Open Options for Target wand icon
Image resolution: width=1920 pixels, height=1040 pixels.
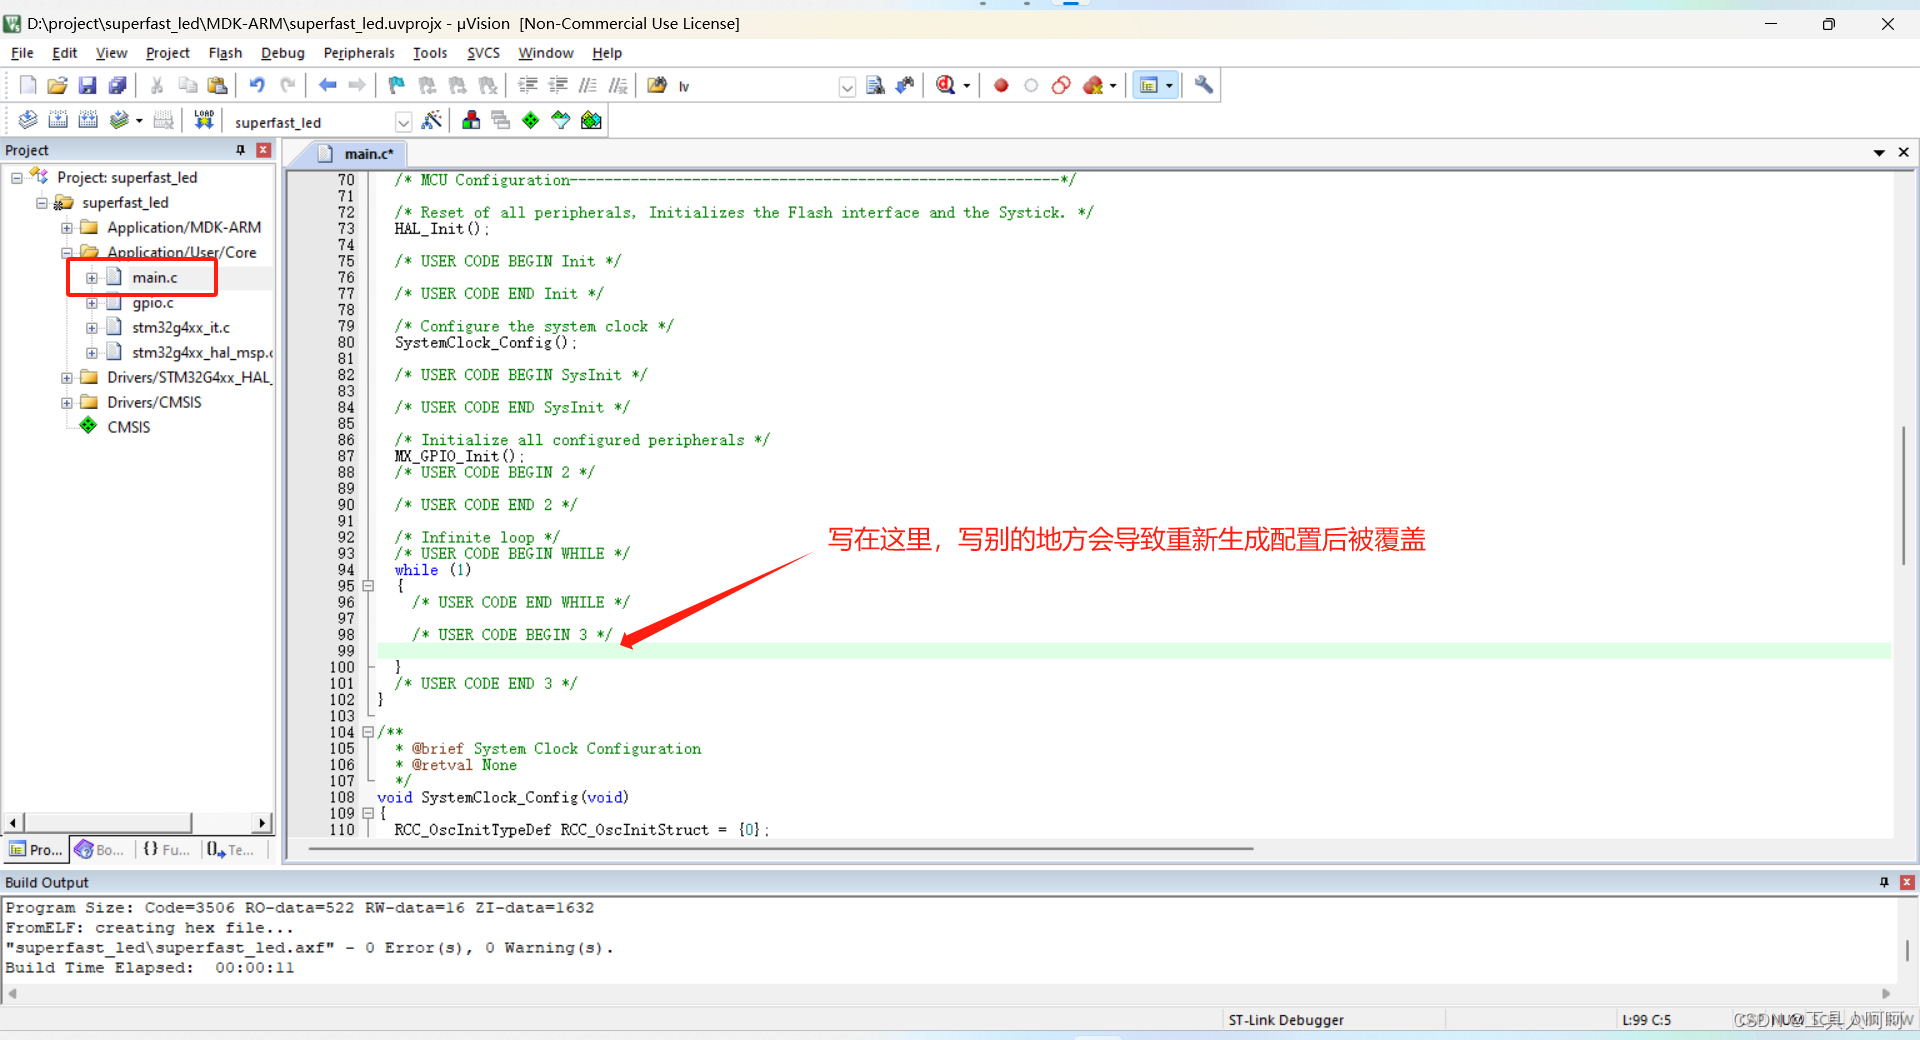point(432,121)
